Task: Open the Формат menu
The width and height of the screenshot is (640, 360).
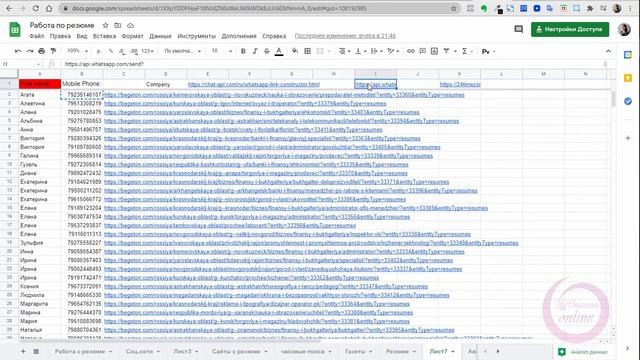Action: pyautogui.click(x=133, y=36)
